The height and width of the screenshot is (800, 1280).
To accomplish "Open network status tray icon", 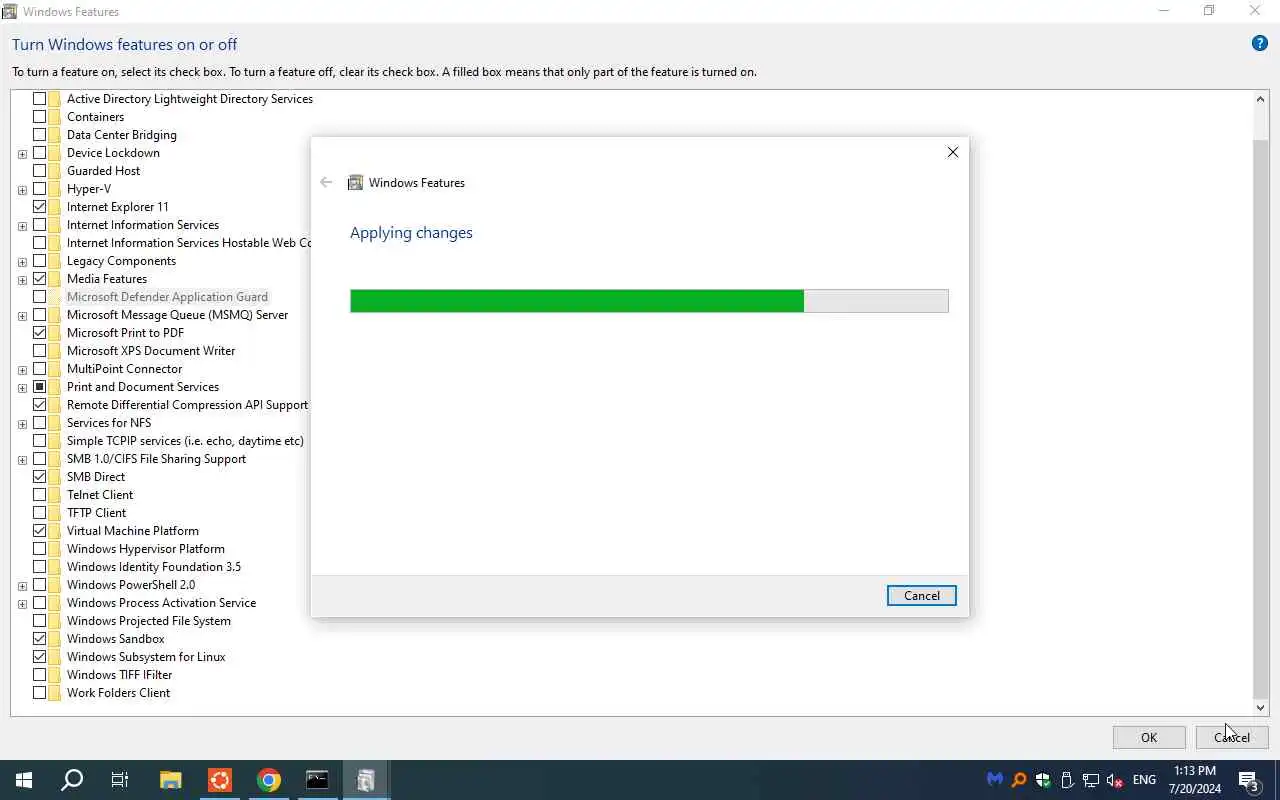I will coord(1091,780).
